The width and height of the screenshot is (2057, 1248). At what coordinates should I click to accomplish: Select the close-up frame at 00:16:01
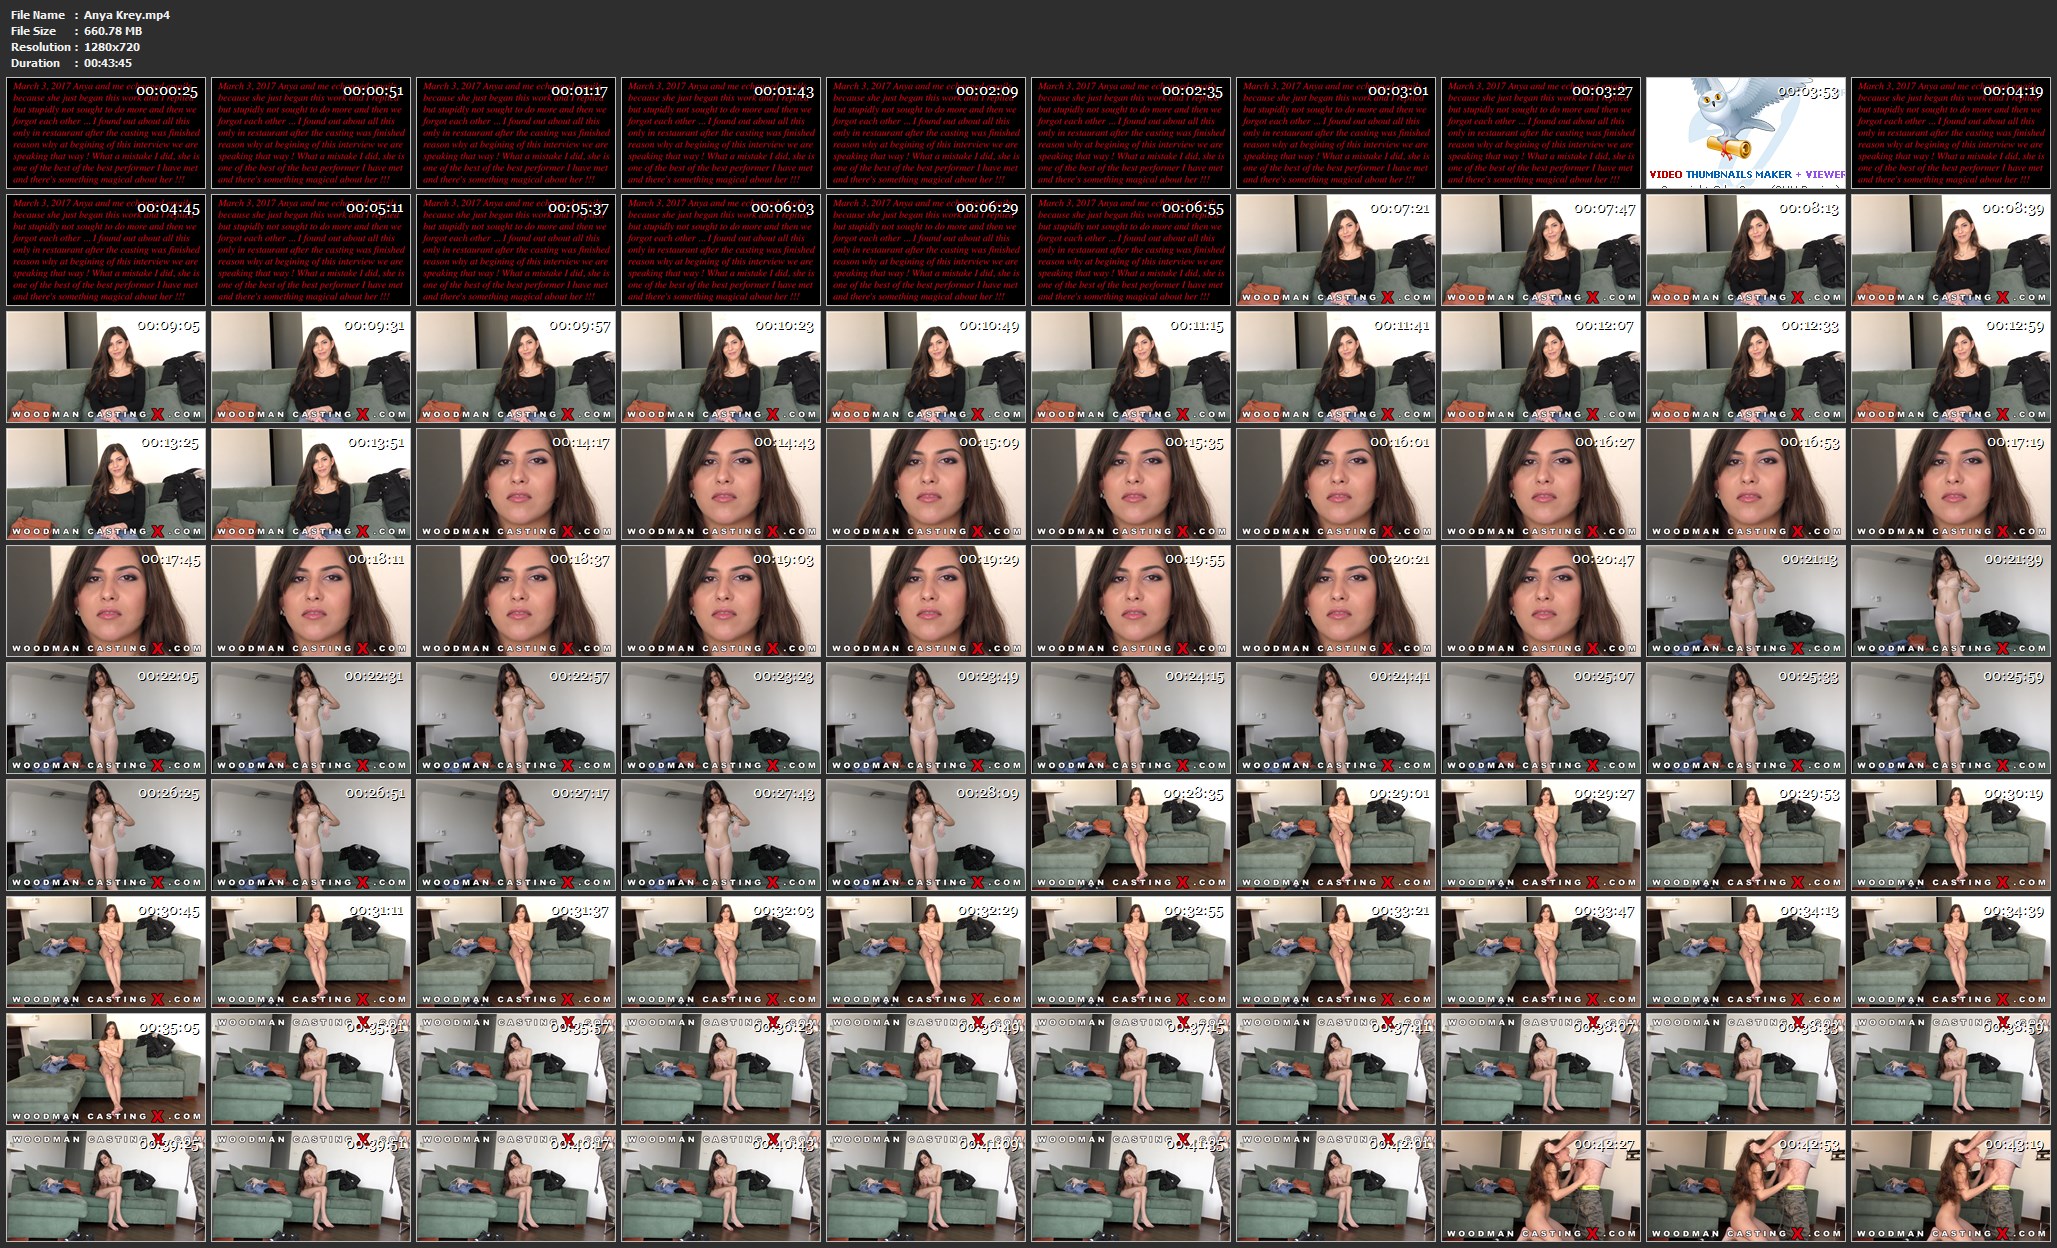click(1336, 484)
